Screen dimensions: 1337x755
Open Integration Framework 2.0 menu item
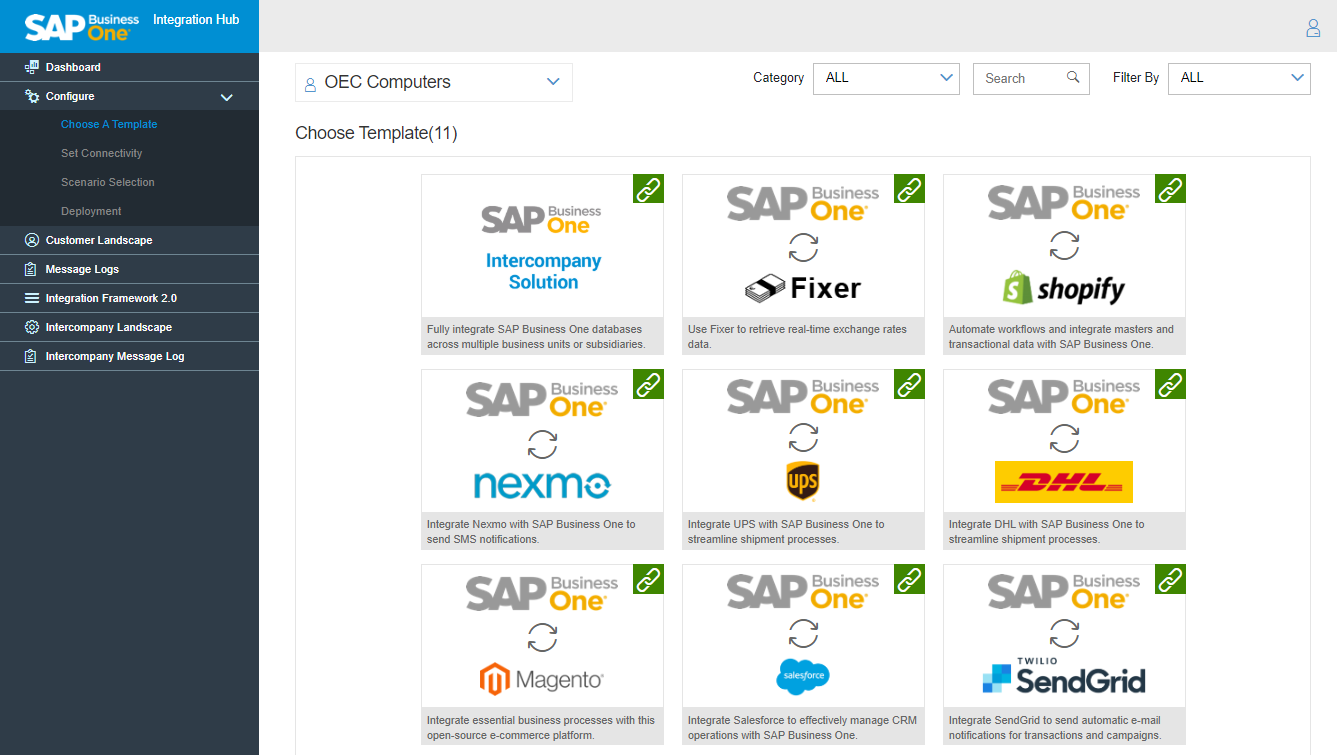click(111, 298)
